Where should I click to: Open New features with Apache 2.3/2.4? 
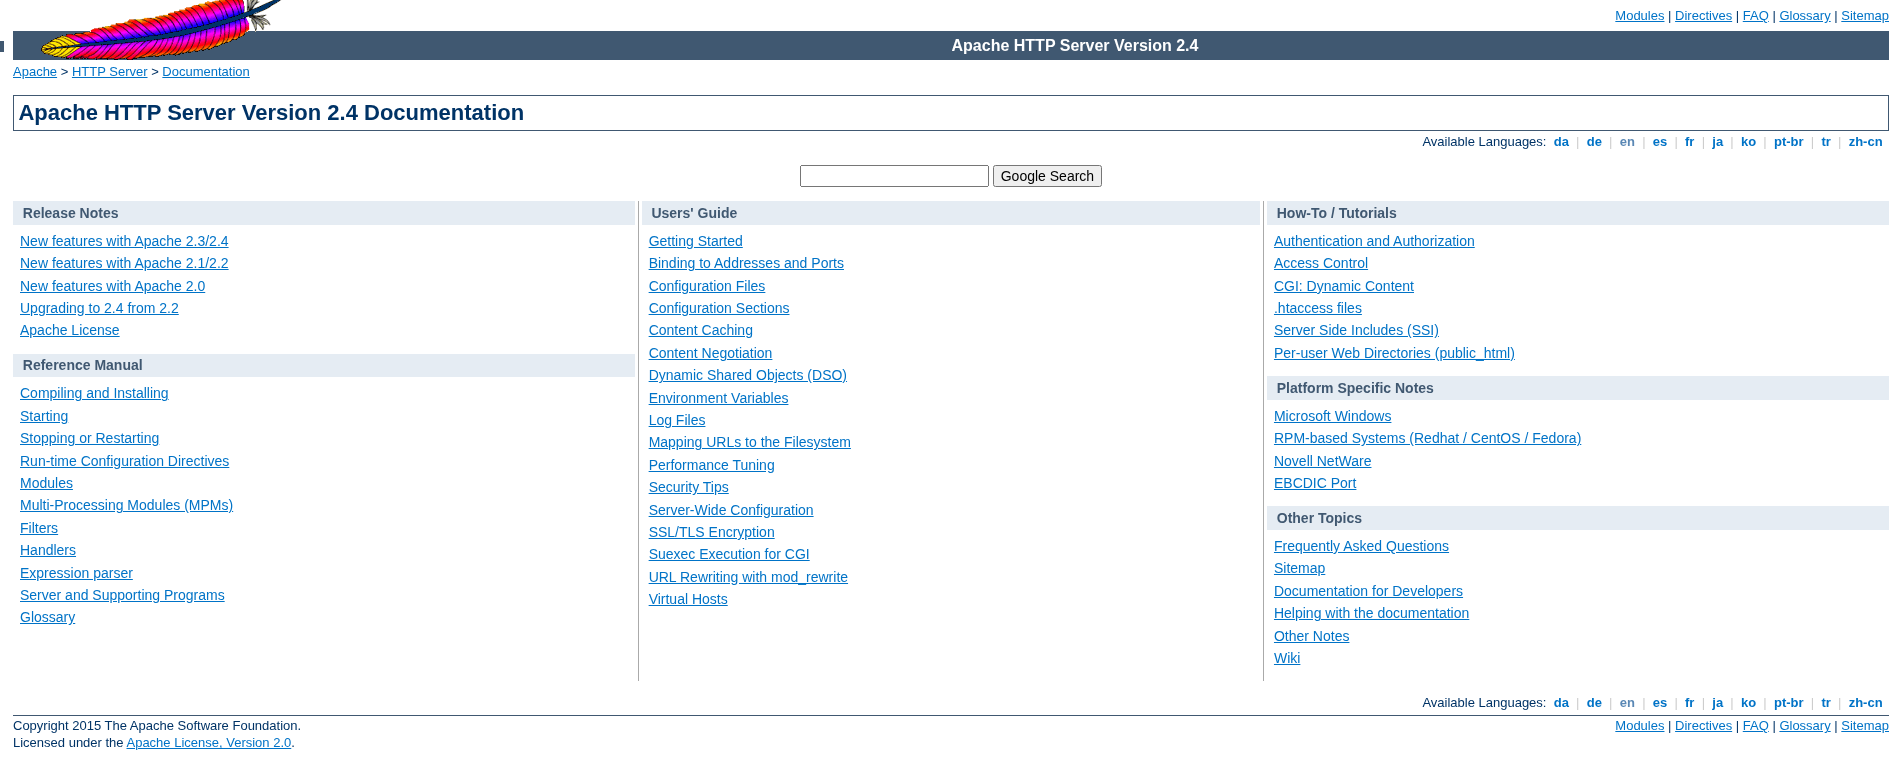[124, 241]
